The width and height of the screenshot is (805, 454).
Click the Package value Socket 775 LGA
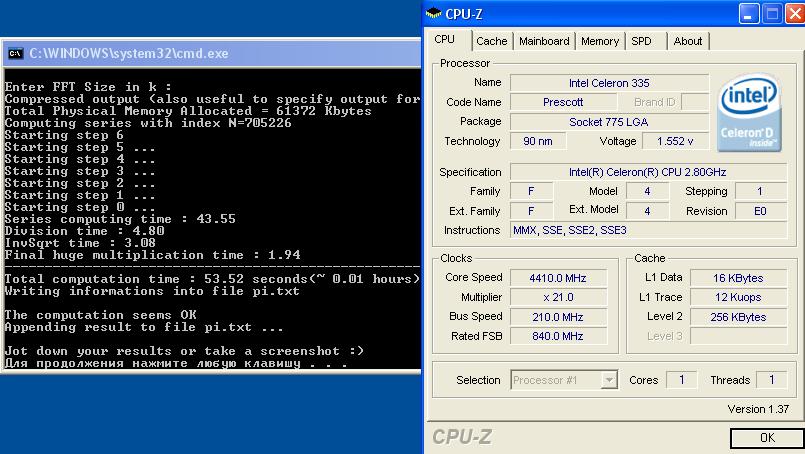609,122
